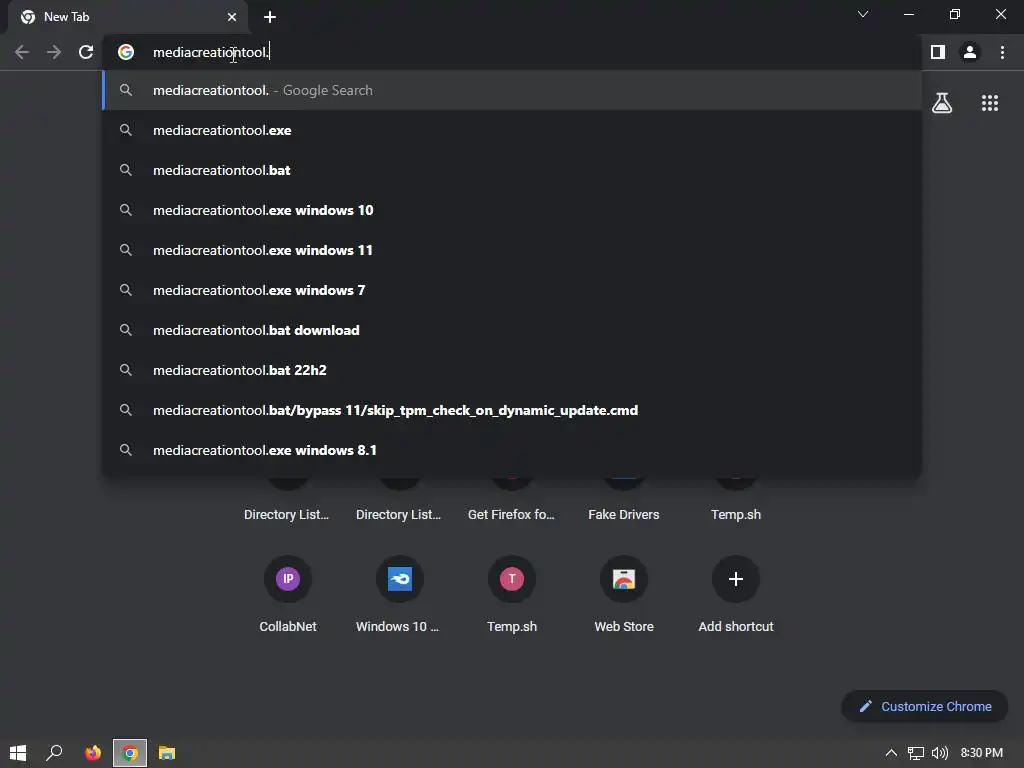The image size is (1024, 768).
Task: Select the New Tab tab
Action: pos(128,17)
